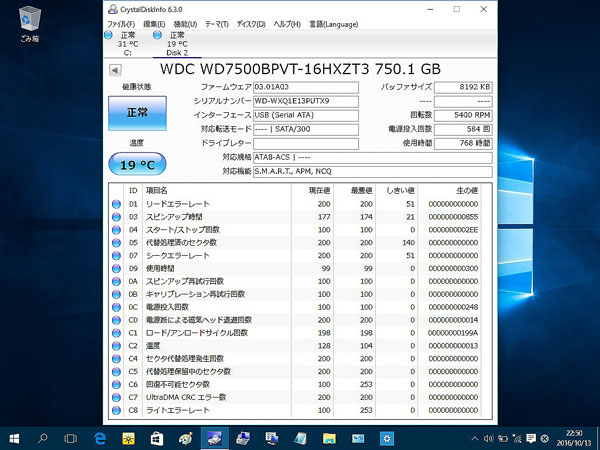
Task: Click the status icon of row 03 スピンアップ時間
Action: coord(116,217)
